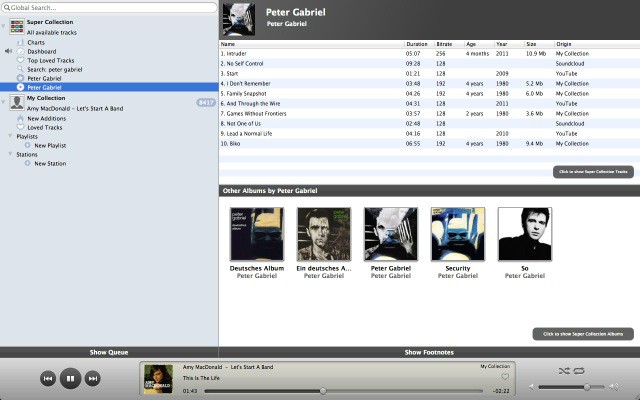
Task: Skip to the next track
Action: (93, 378)
